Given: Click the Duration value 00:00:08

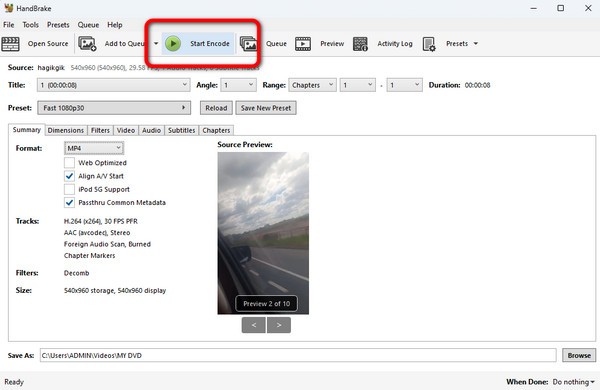Looking at the screenshot, I should click(x=478, y=85).
